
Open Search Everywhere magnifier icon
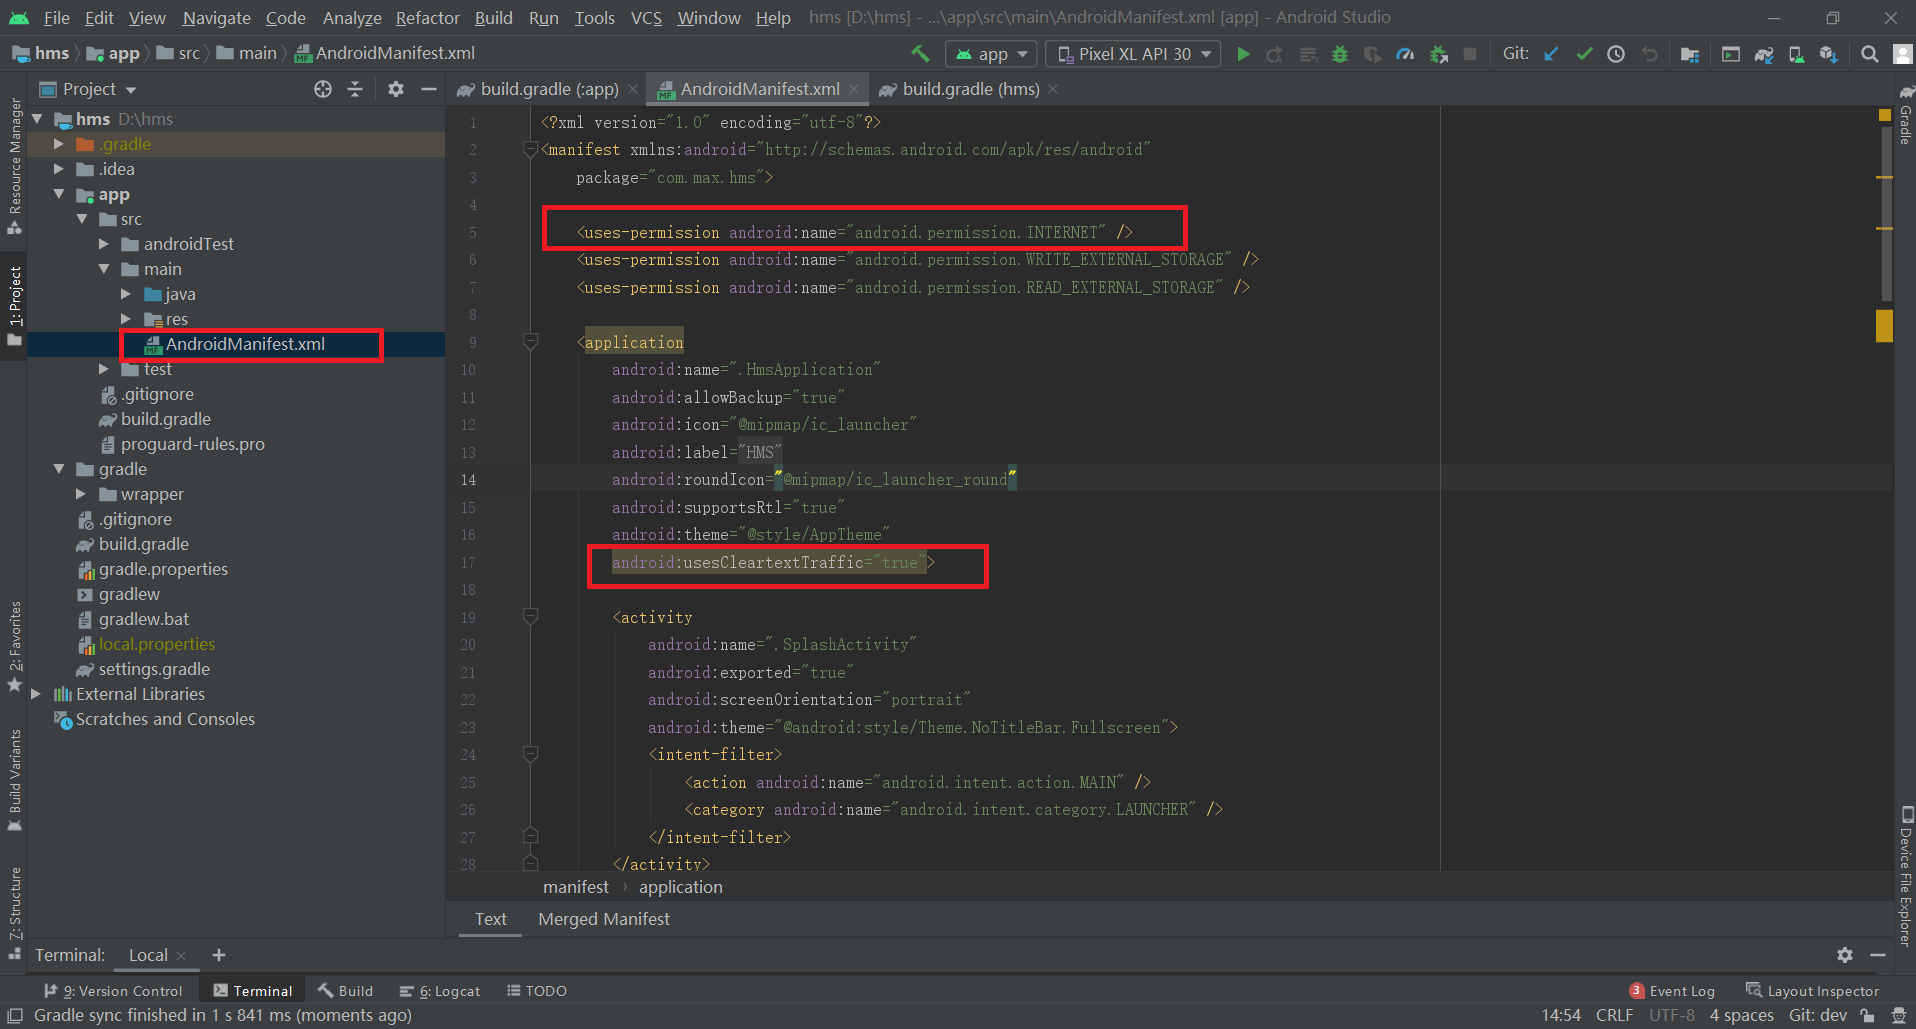pos(1869,54)
